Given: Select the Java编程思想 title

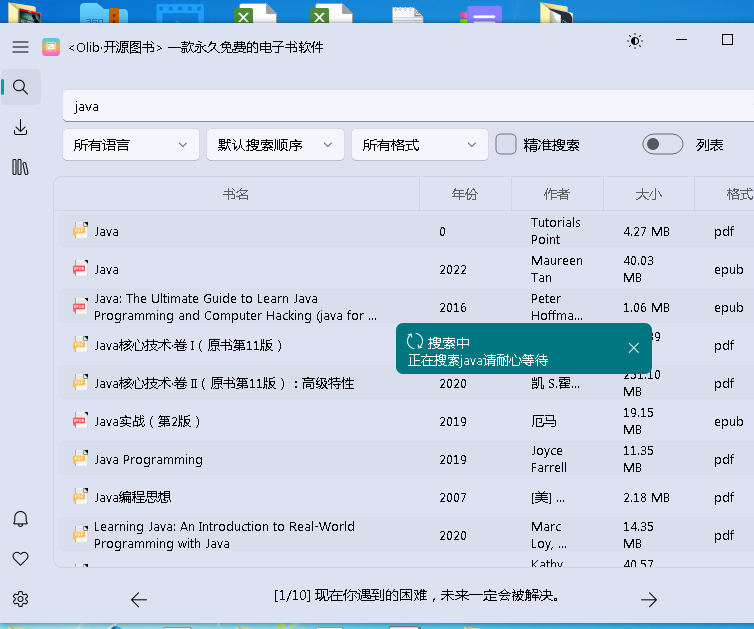Looking at the screenshot, I should pyautogui.click(x=132, y=497).
